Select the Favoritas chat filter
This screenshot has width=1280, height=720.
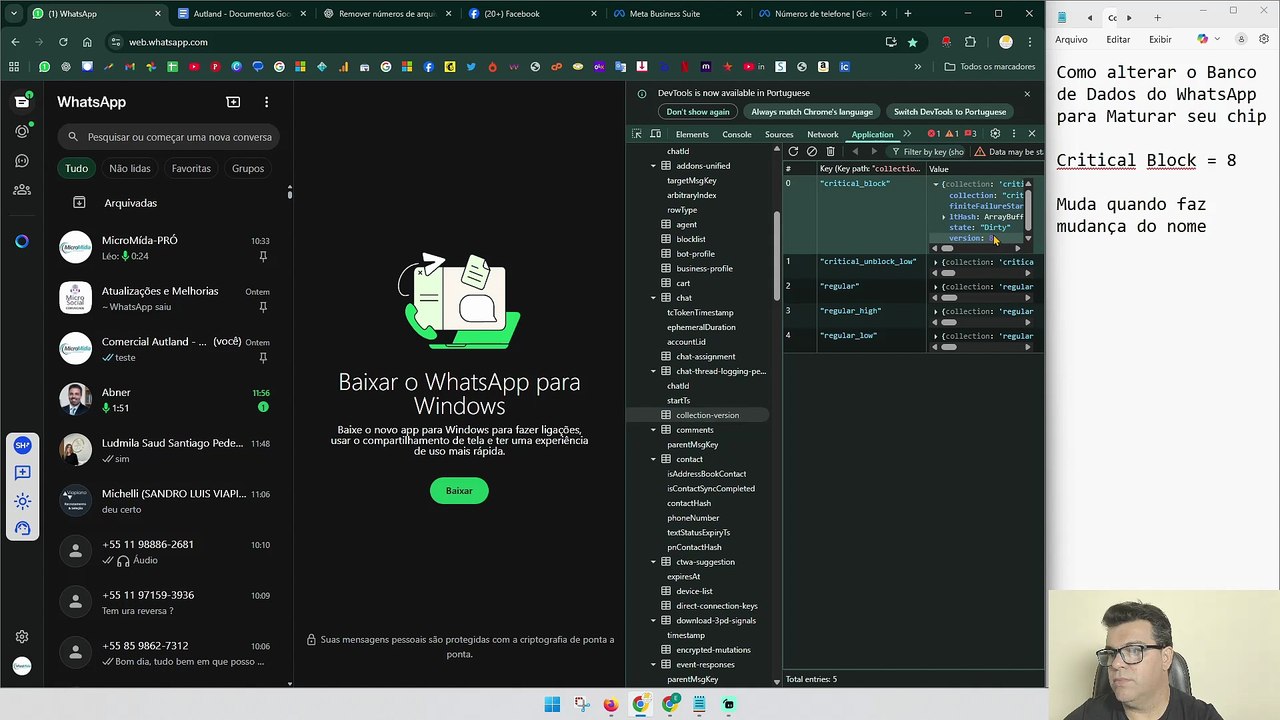(191, 168)
